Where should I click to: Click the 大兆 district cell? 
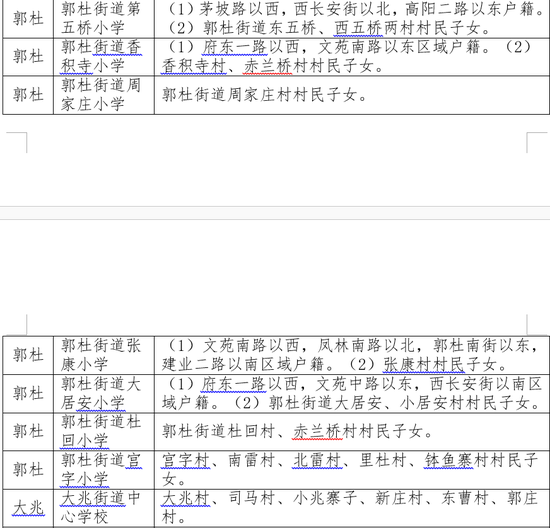pyautogui.click(x=28, y=508)
